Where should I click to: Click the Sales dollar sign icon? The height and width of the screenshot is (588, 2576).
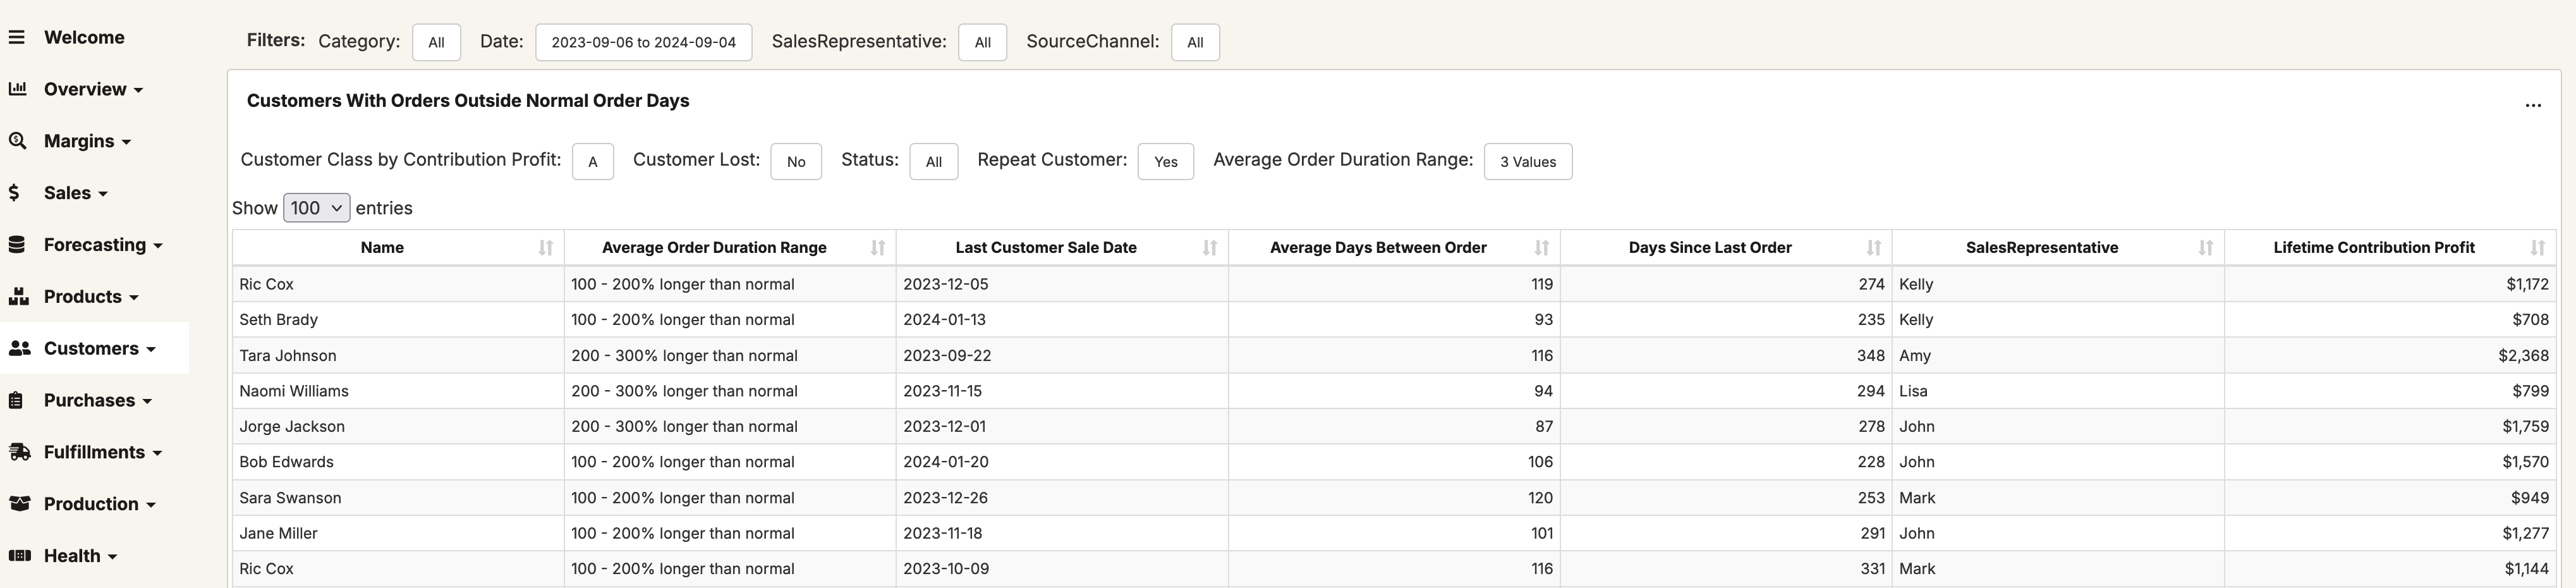click(14, 193)
